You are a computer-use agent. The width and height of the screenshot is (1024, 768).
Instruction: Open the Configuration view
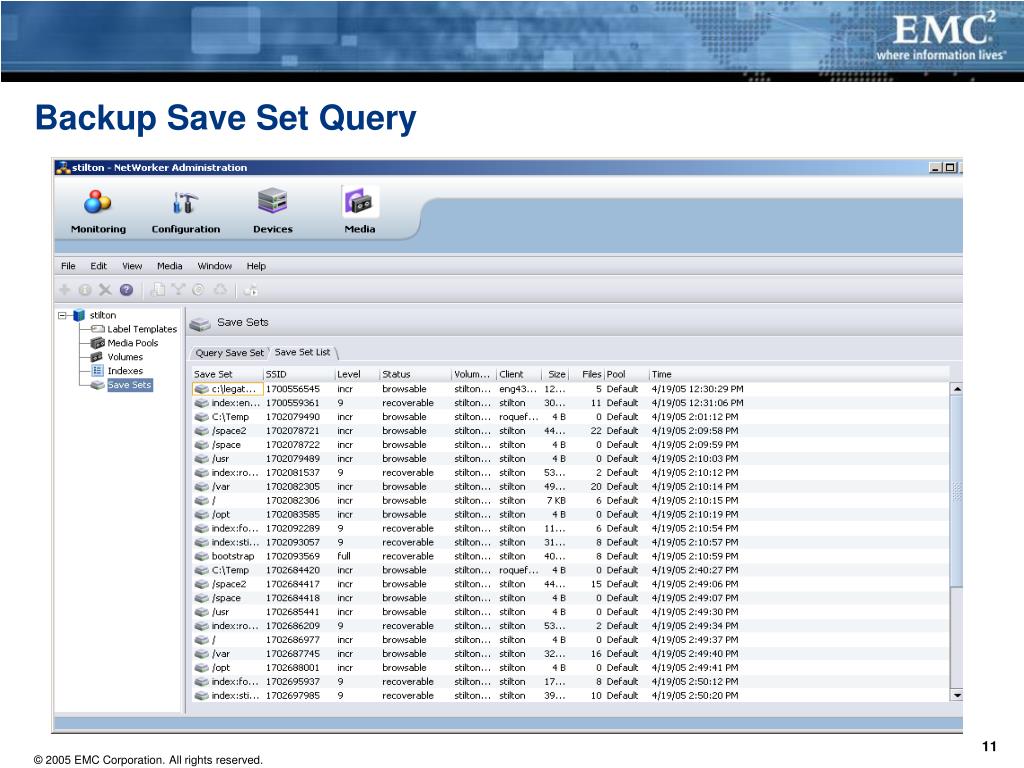click(x=185, y=212)
